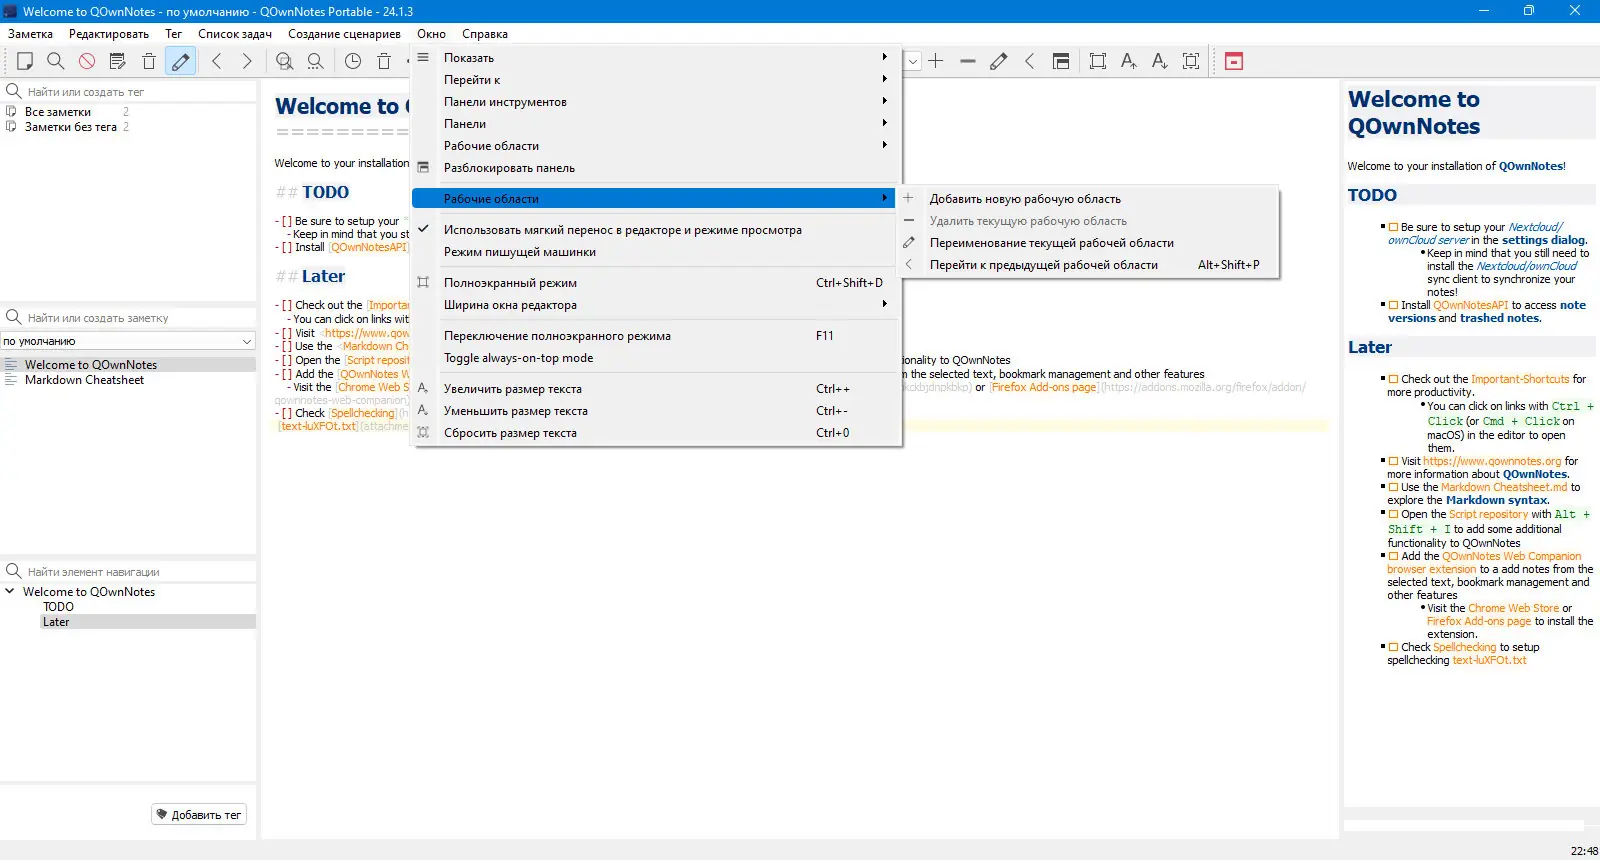
Task: Click the red distraction-free mode toolbar icon
Action: tap(1234, 61)
